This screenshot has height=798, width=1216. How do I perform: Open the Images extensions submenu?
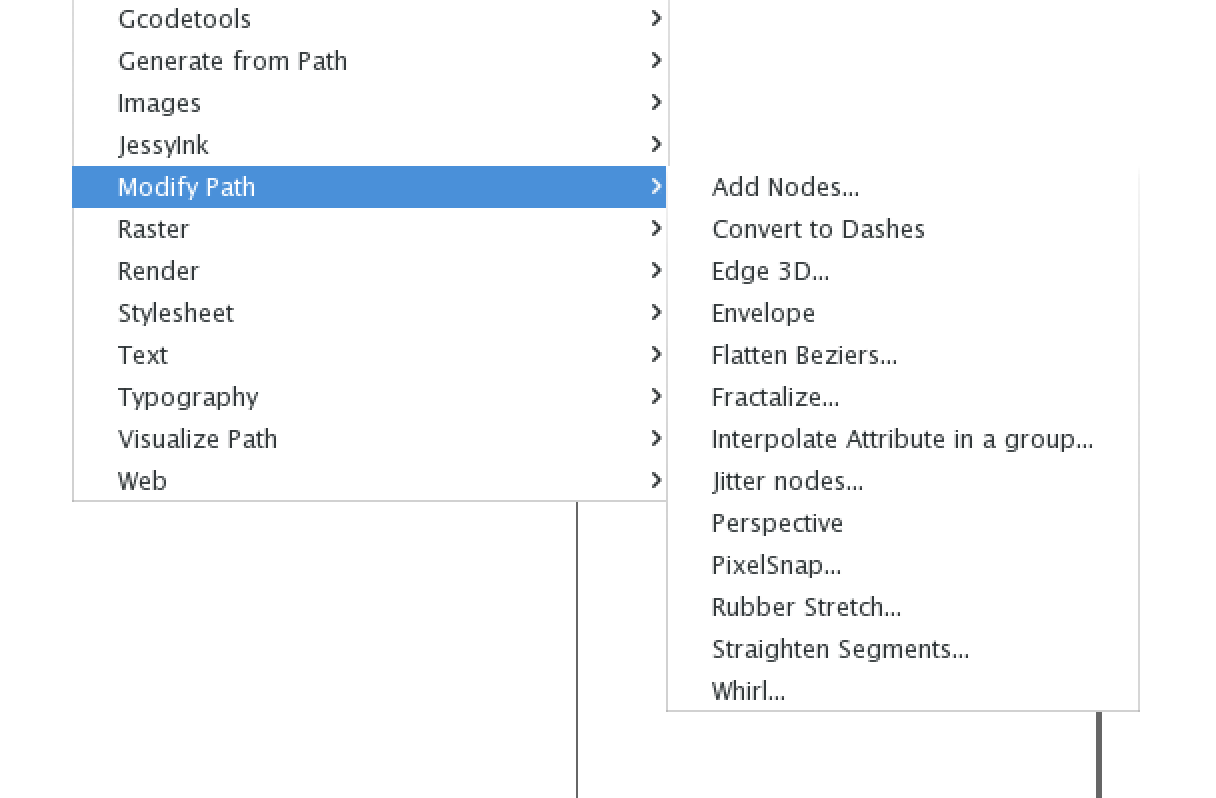159,103
